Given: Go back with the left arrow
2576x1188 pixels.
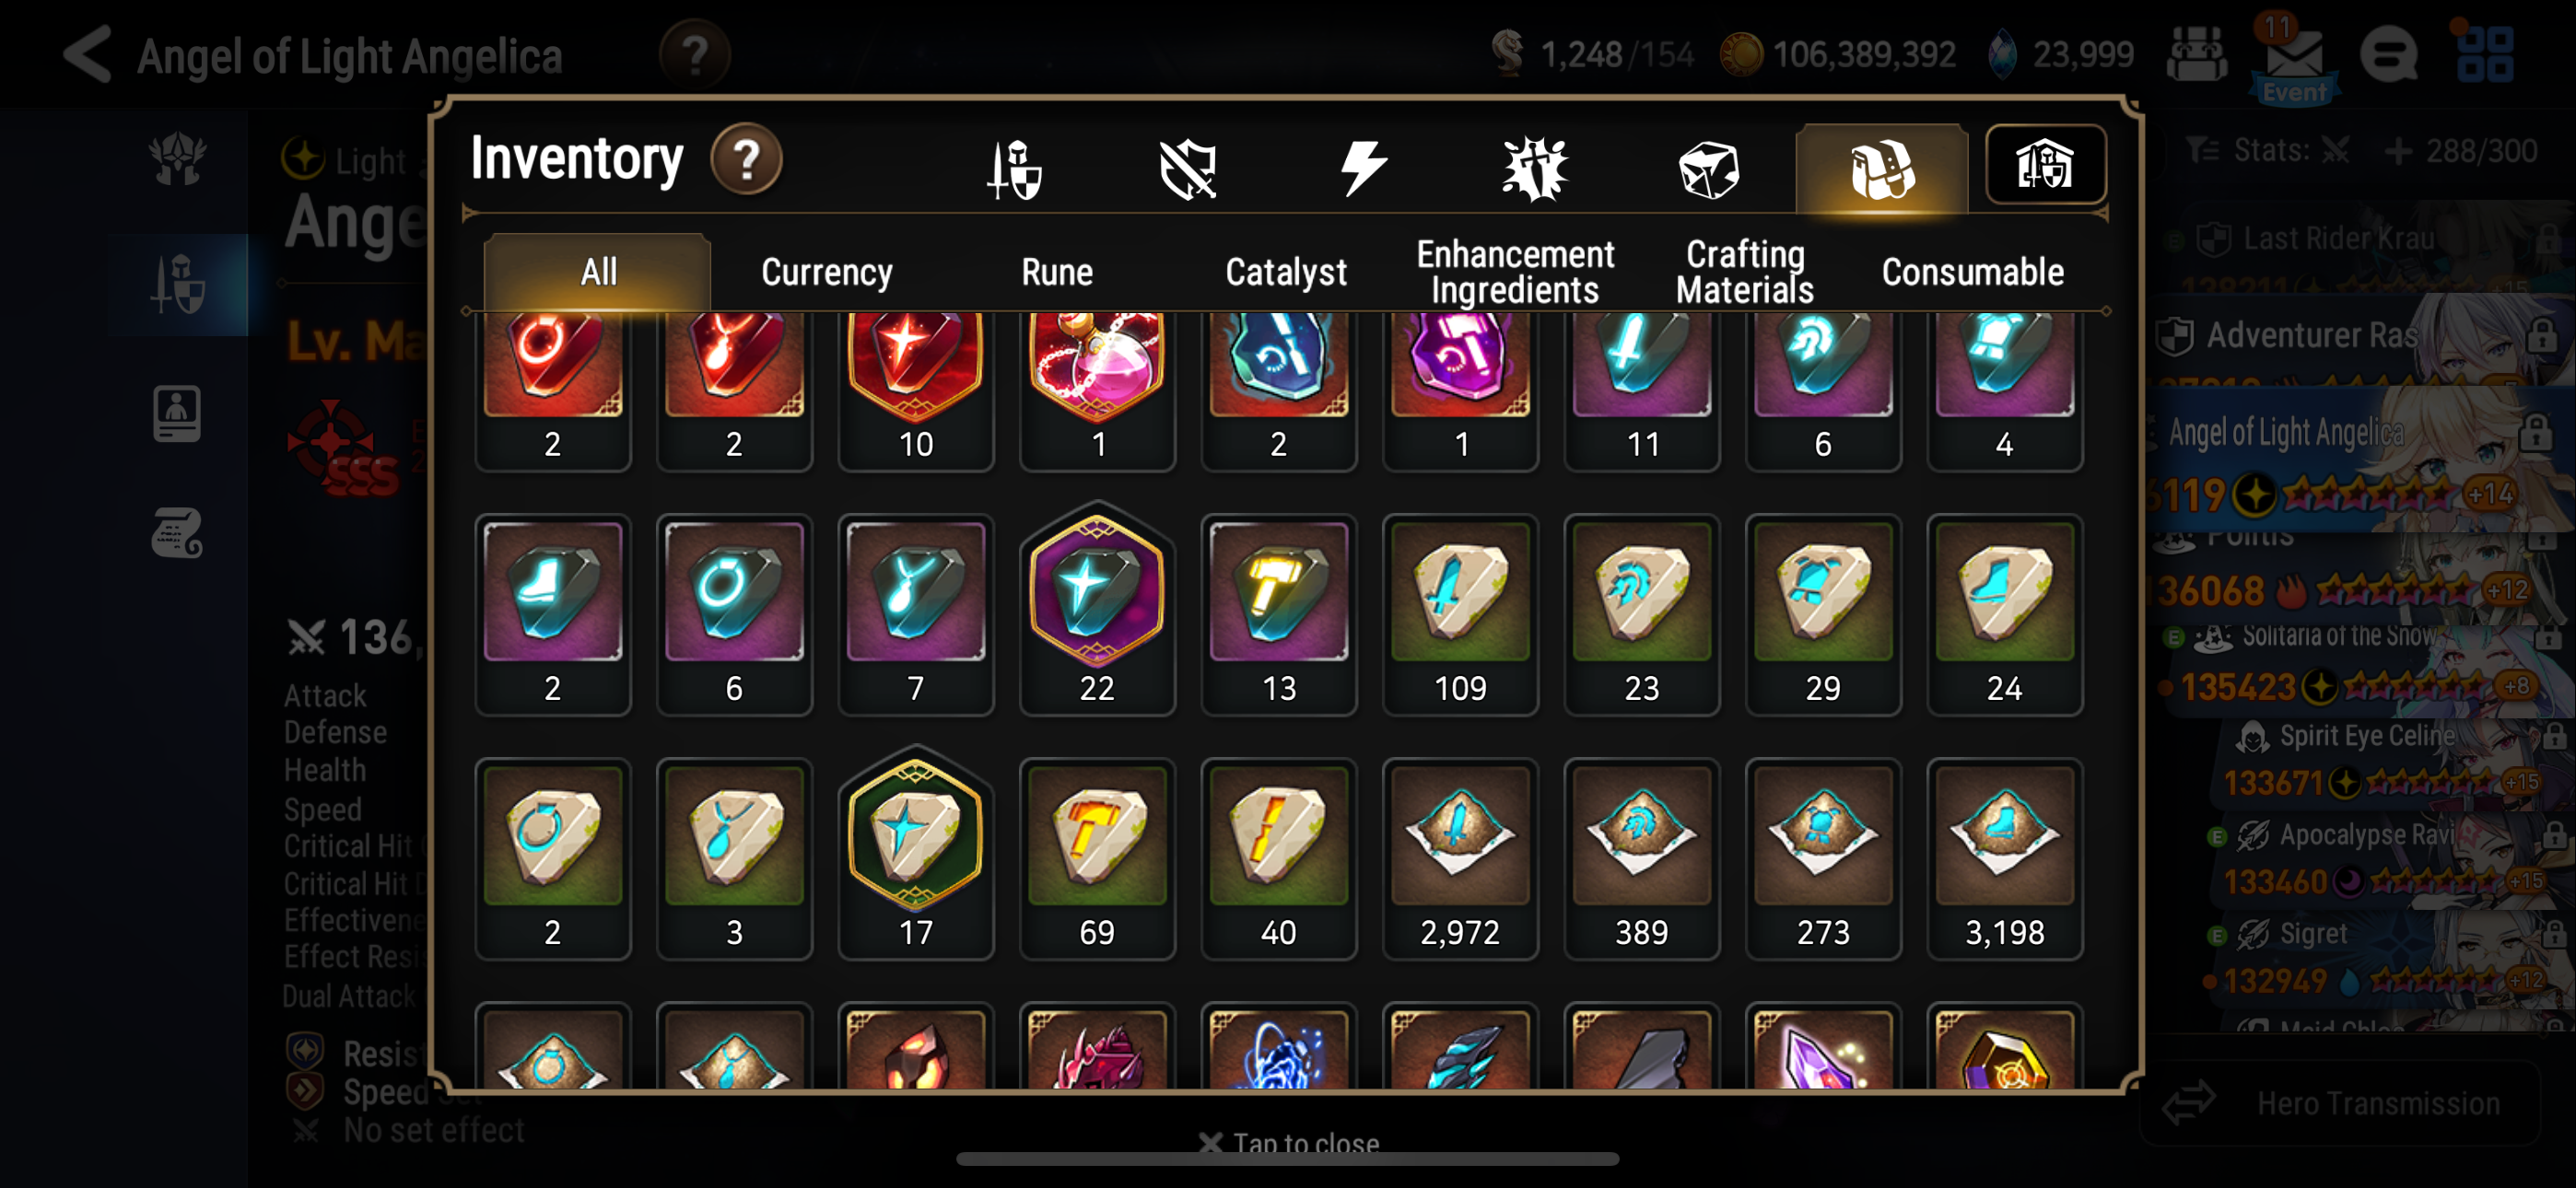Looking at the screenshot, I should coord(88,54).
